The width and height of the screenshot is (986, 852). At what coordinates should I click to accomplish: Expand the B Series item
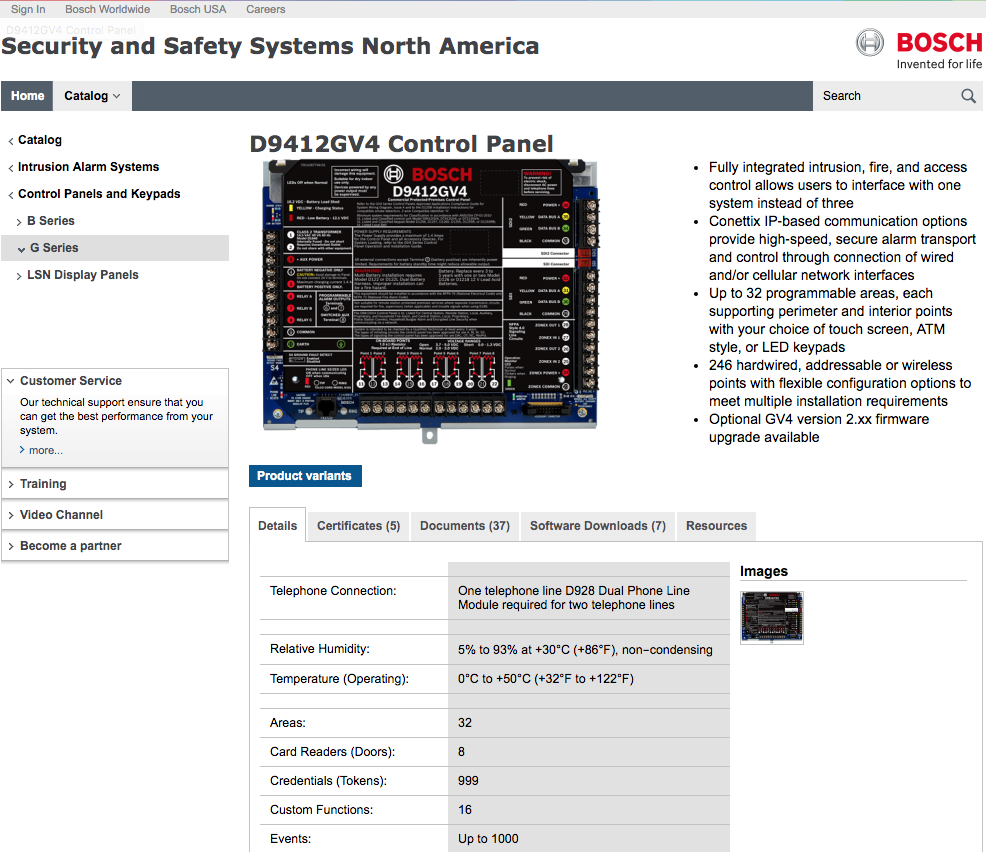tap(50, 221)
